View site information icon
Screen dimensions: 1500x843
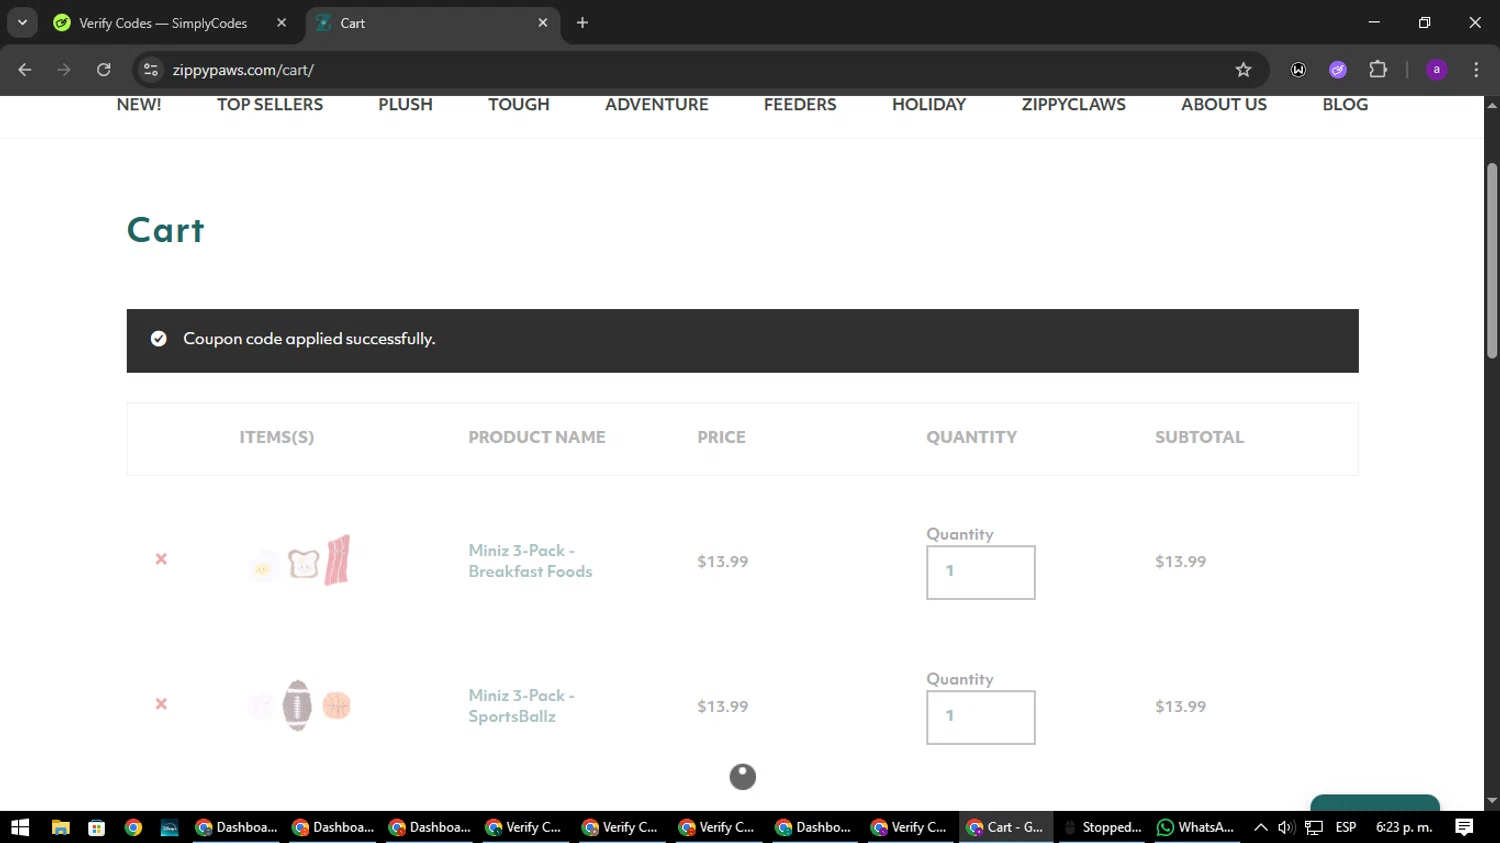(151, 70)
